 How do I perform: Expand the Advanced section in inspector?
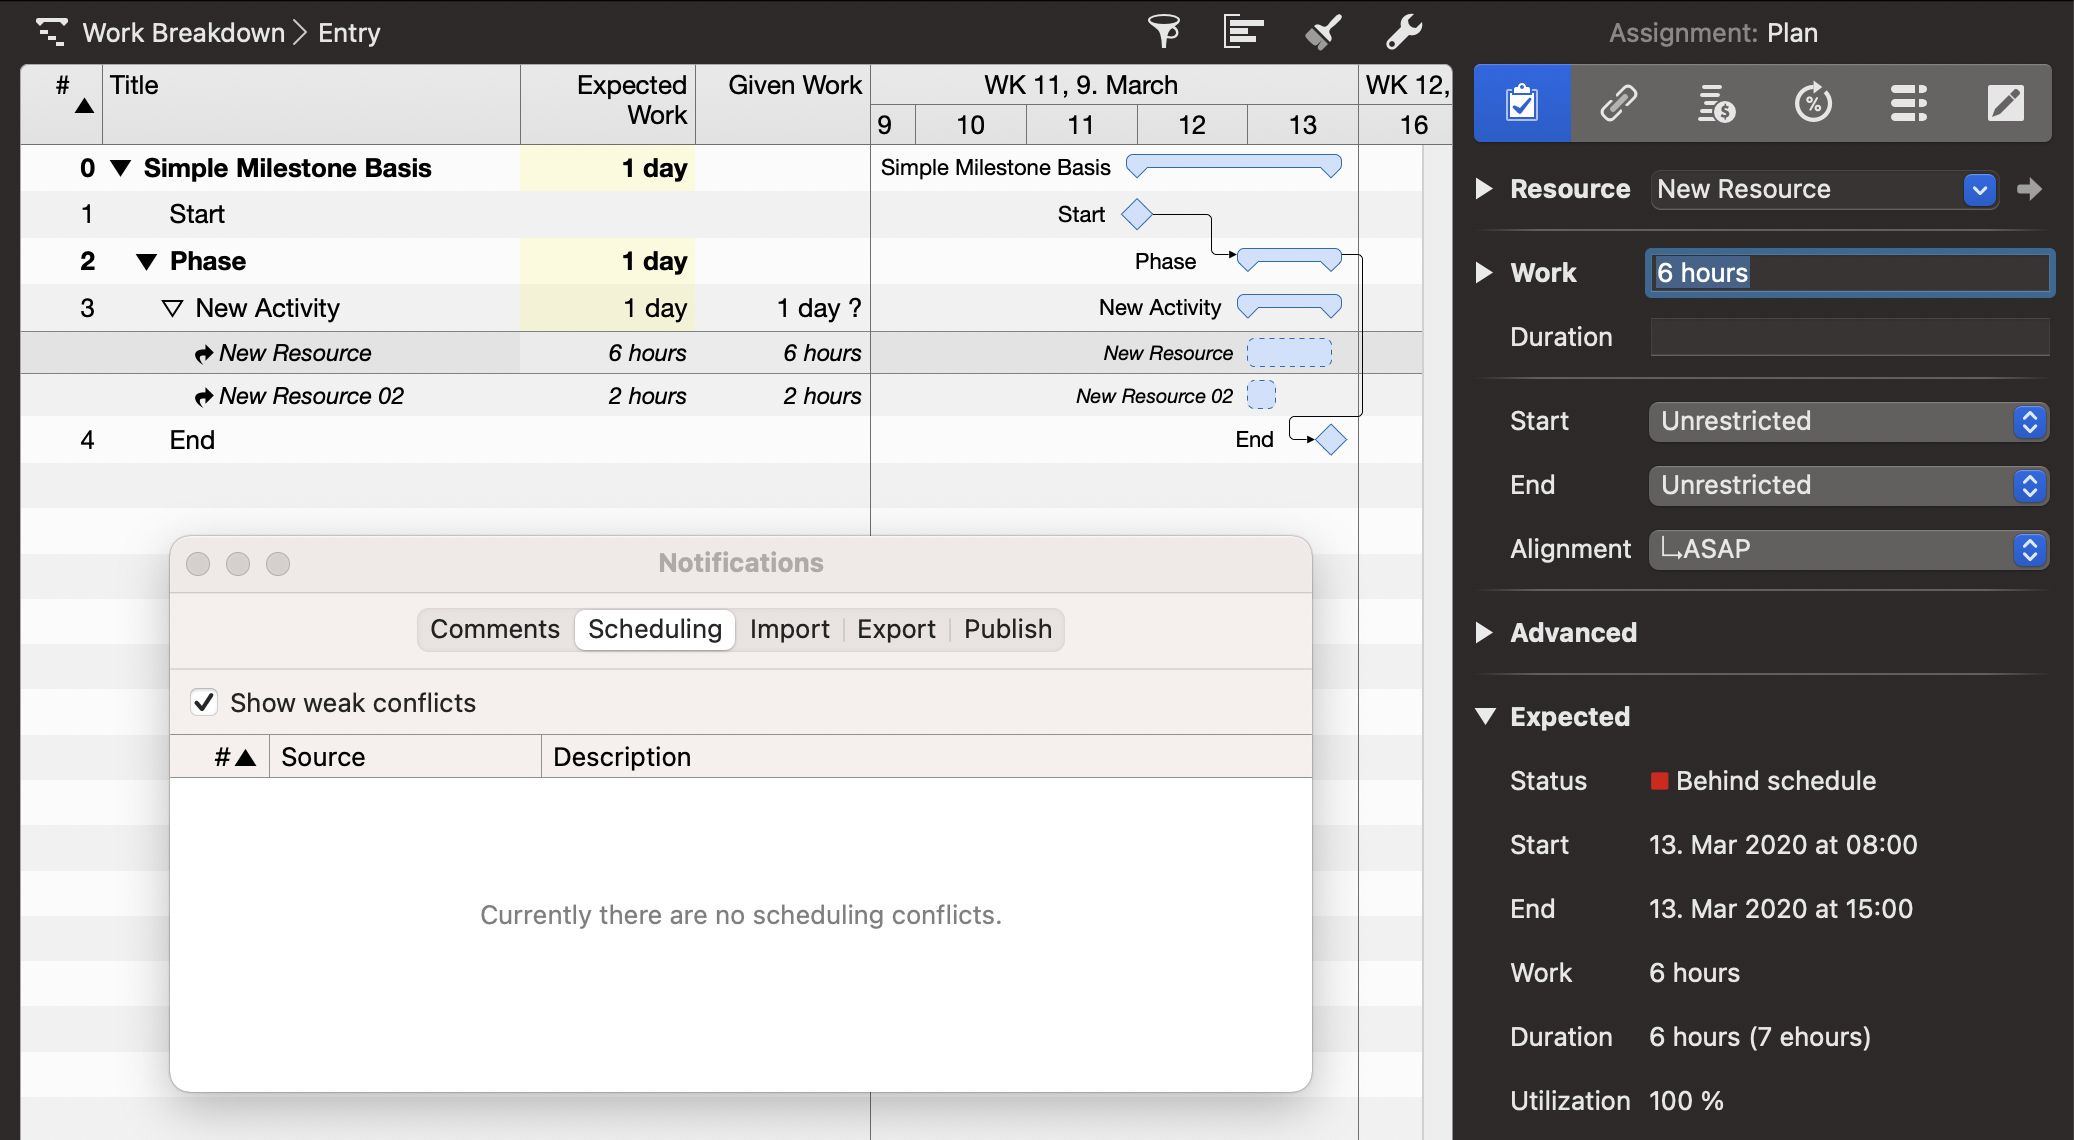click(x=1485, y=632)
